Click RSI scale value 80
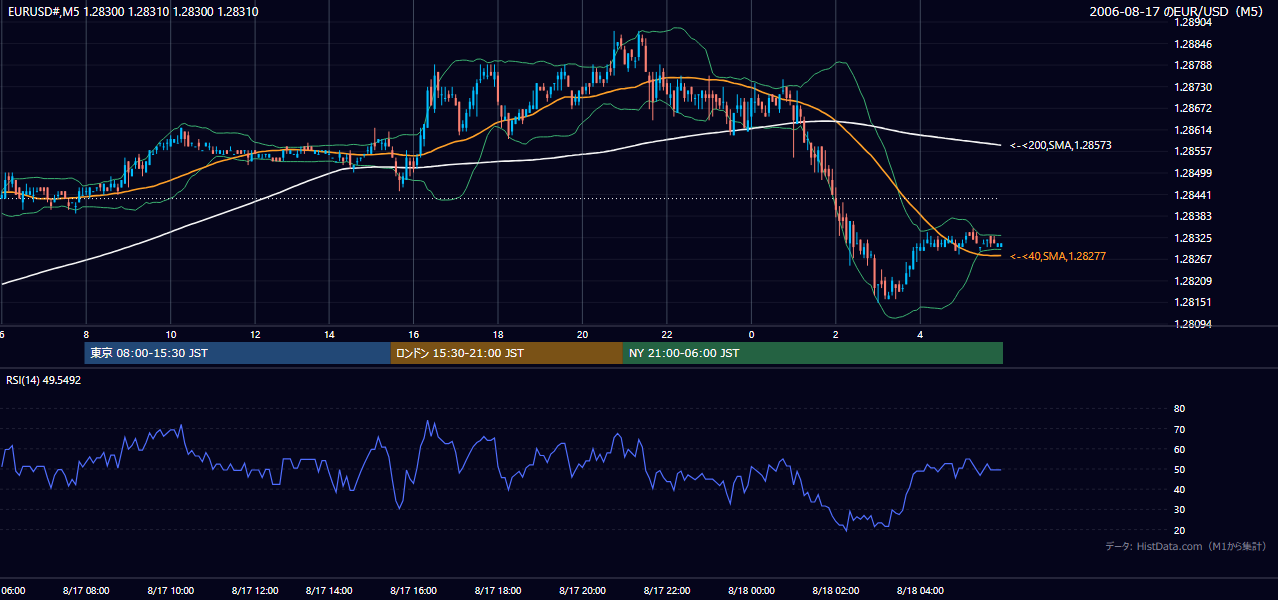Viewport: 1278px width, 600px height. [x=1179, y=409]
